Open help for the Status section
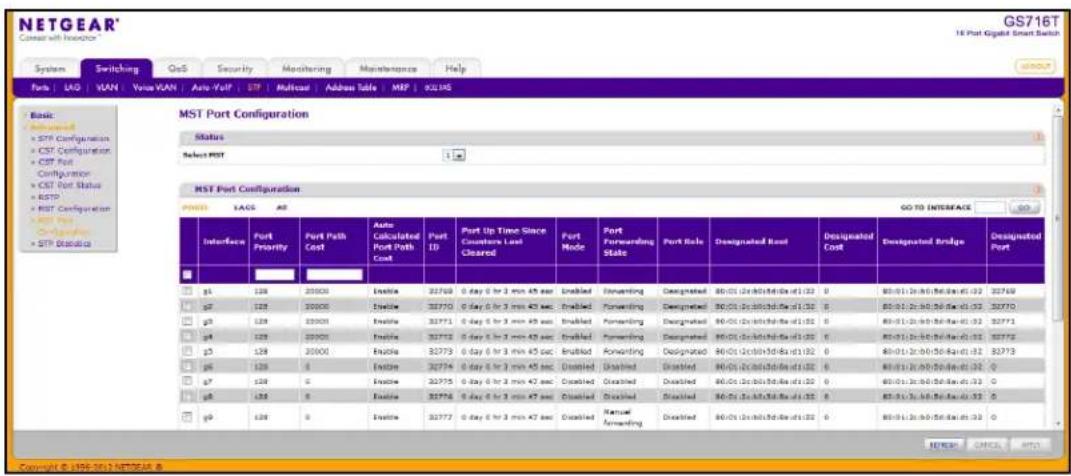1071x476 pixels. [1040, 137]
